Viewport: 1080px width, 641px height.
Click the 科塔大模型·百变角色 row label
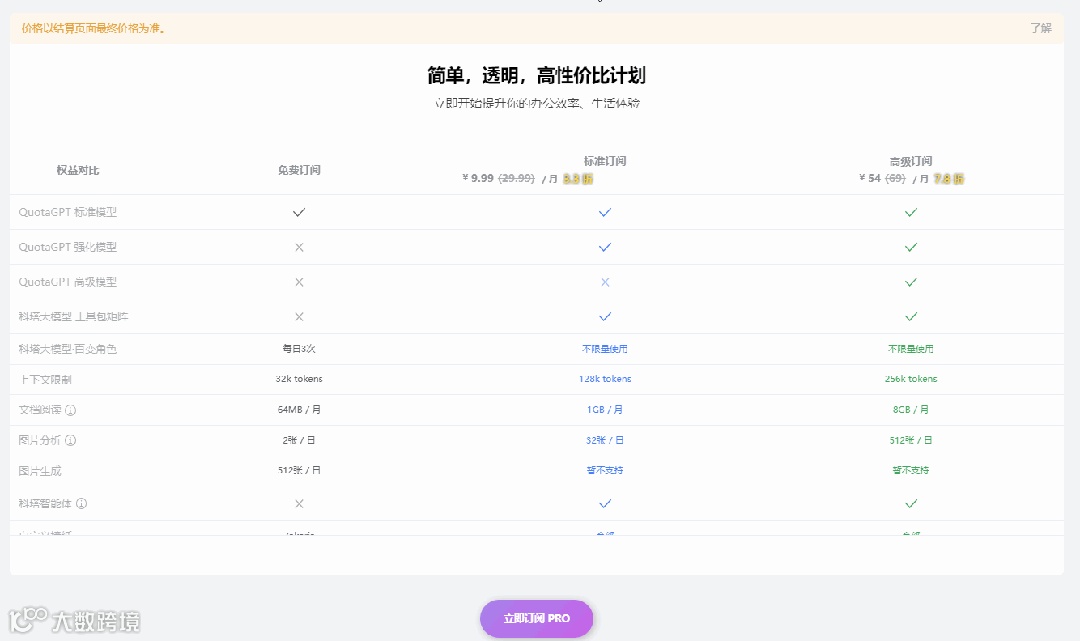(x=68, y=349)
